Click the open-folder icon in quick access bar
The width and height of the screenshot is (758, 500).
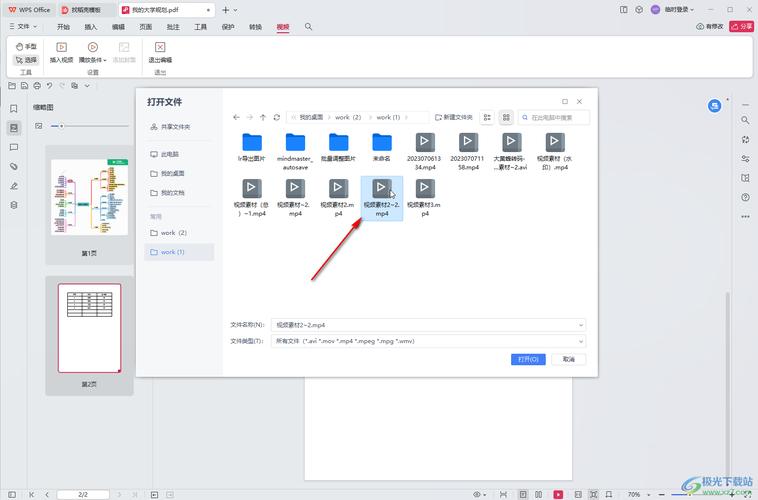12,86
